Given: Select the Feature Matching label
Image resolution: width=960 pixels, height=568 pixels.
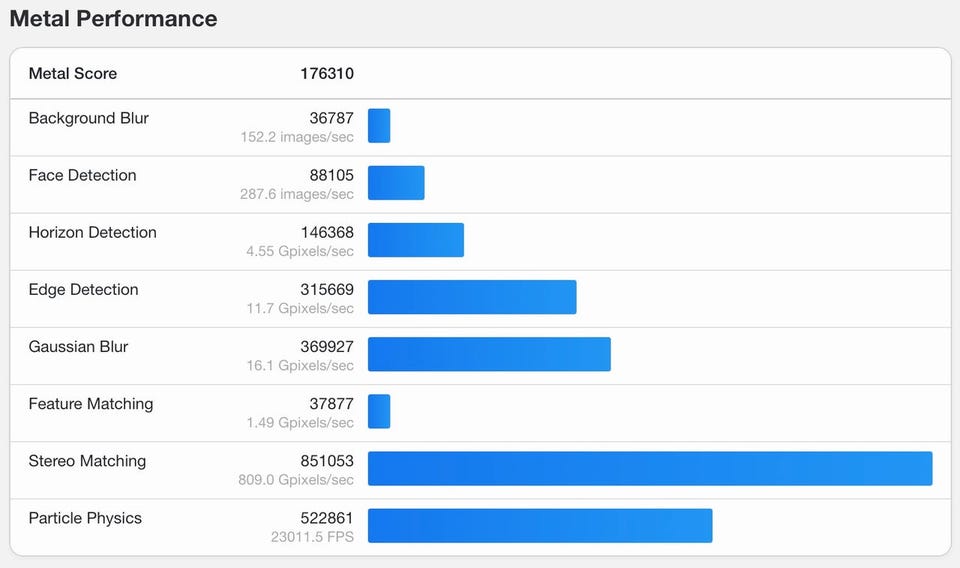Looking at the screenshot, I should (91, 404).
